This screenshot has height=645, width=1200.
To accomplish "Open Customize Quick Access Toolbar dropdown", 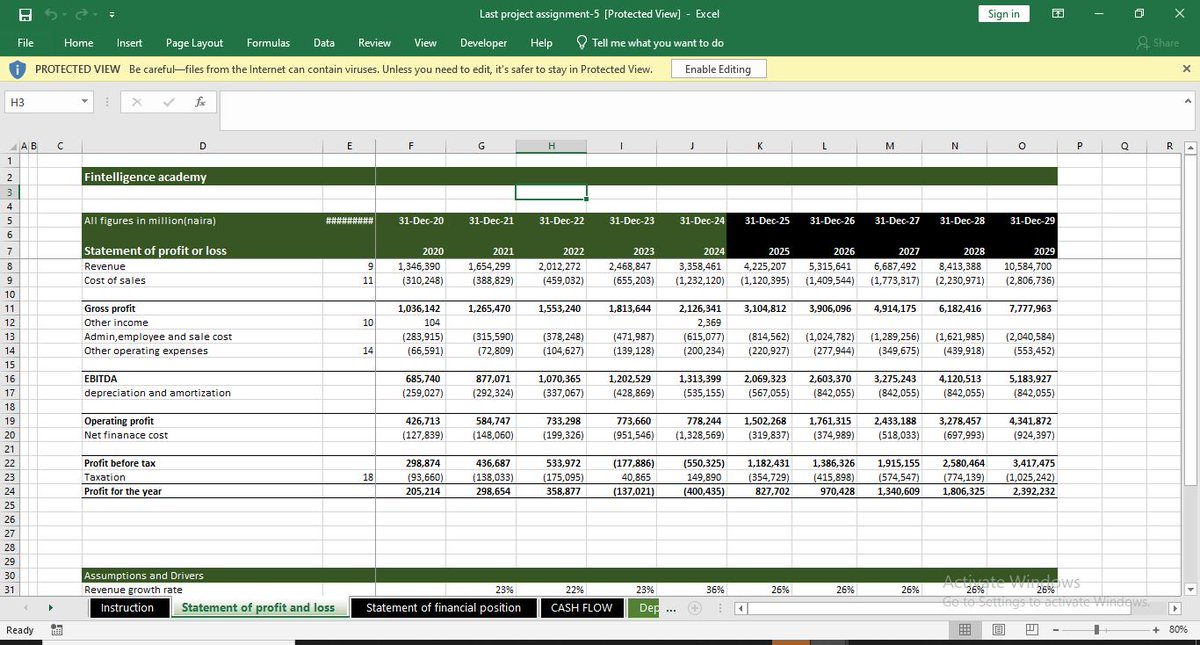I will coord(111,14).
